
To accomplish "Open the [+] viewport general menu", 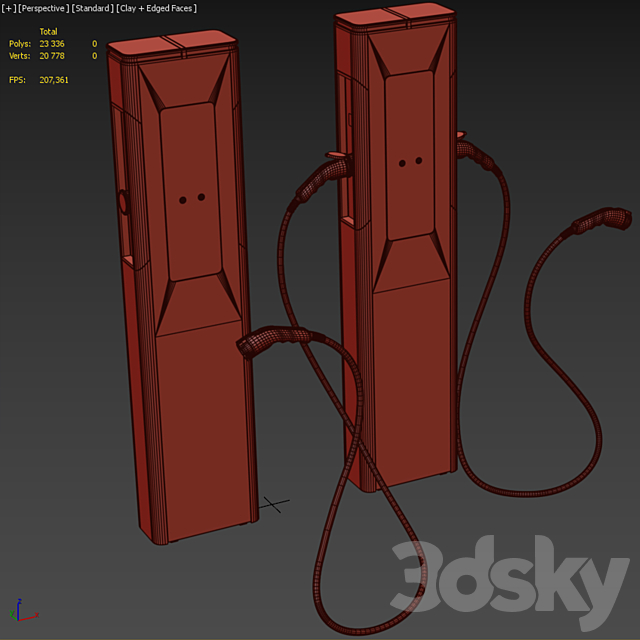I will pyautogui.click(x=8, y=8).
